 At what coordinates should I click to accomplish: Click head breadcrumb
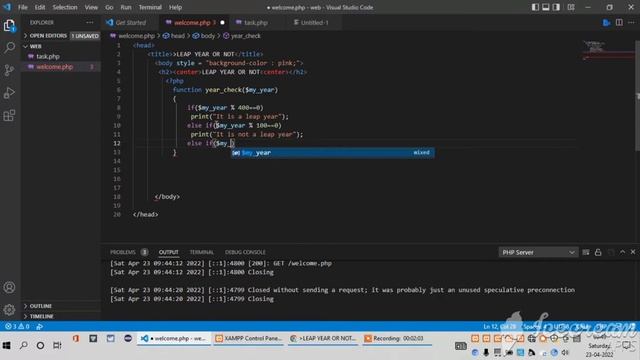click(x=178, y=36)
